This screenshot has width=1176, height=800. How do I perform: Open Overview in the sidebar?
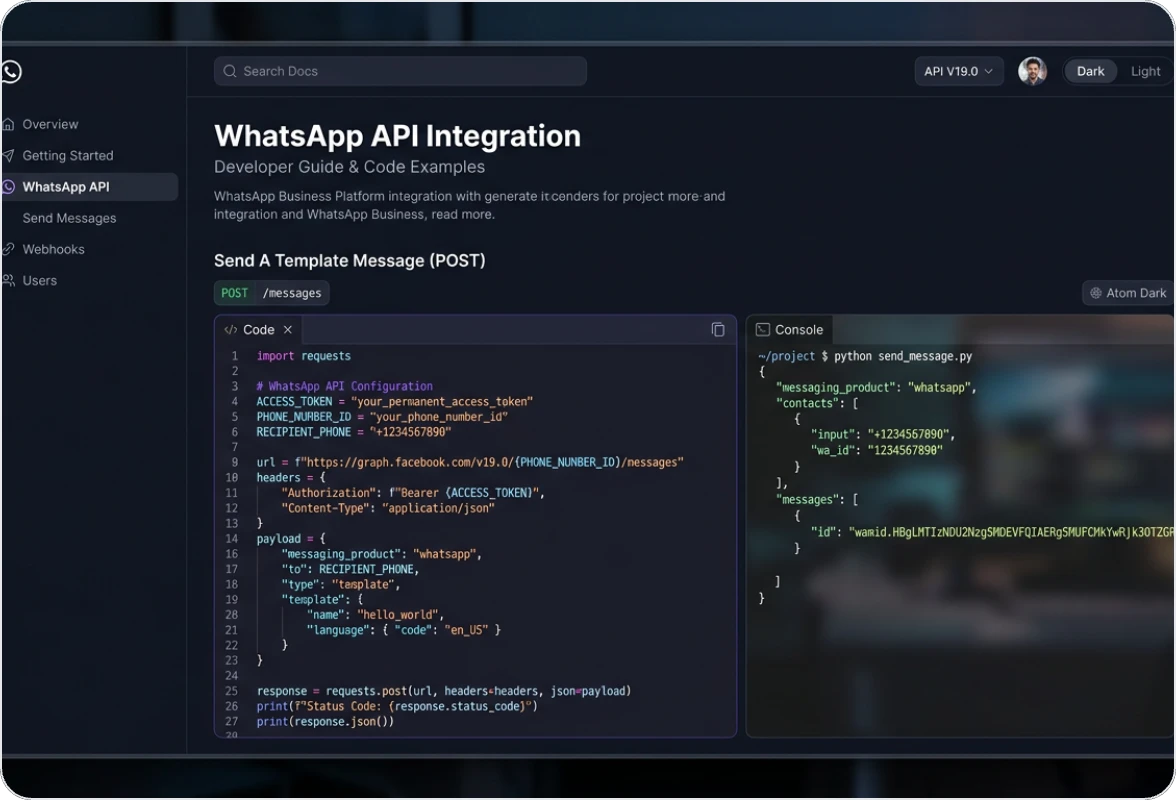50,124
